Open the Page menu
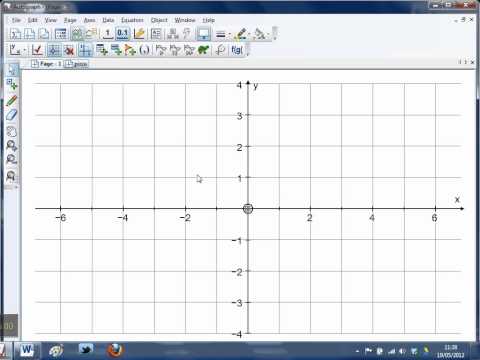The width and height of the screenshot is (480, 360). click(x=70, y=20)
